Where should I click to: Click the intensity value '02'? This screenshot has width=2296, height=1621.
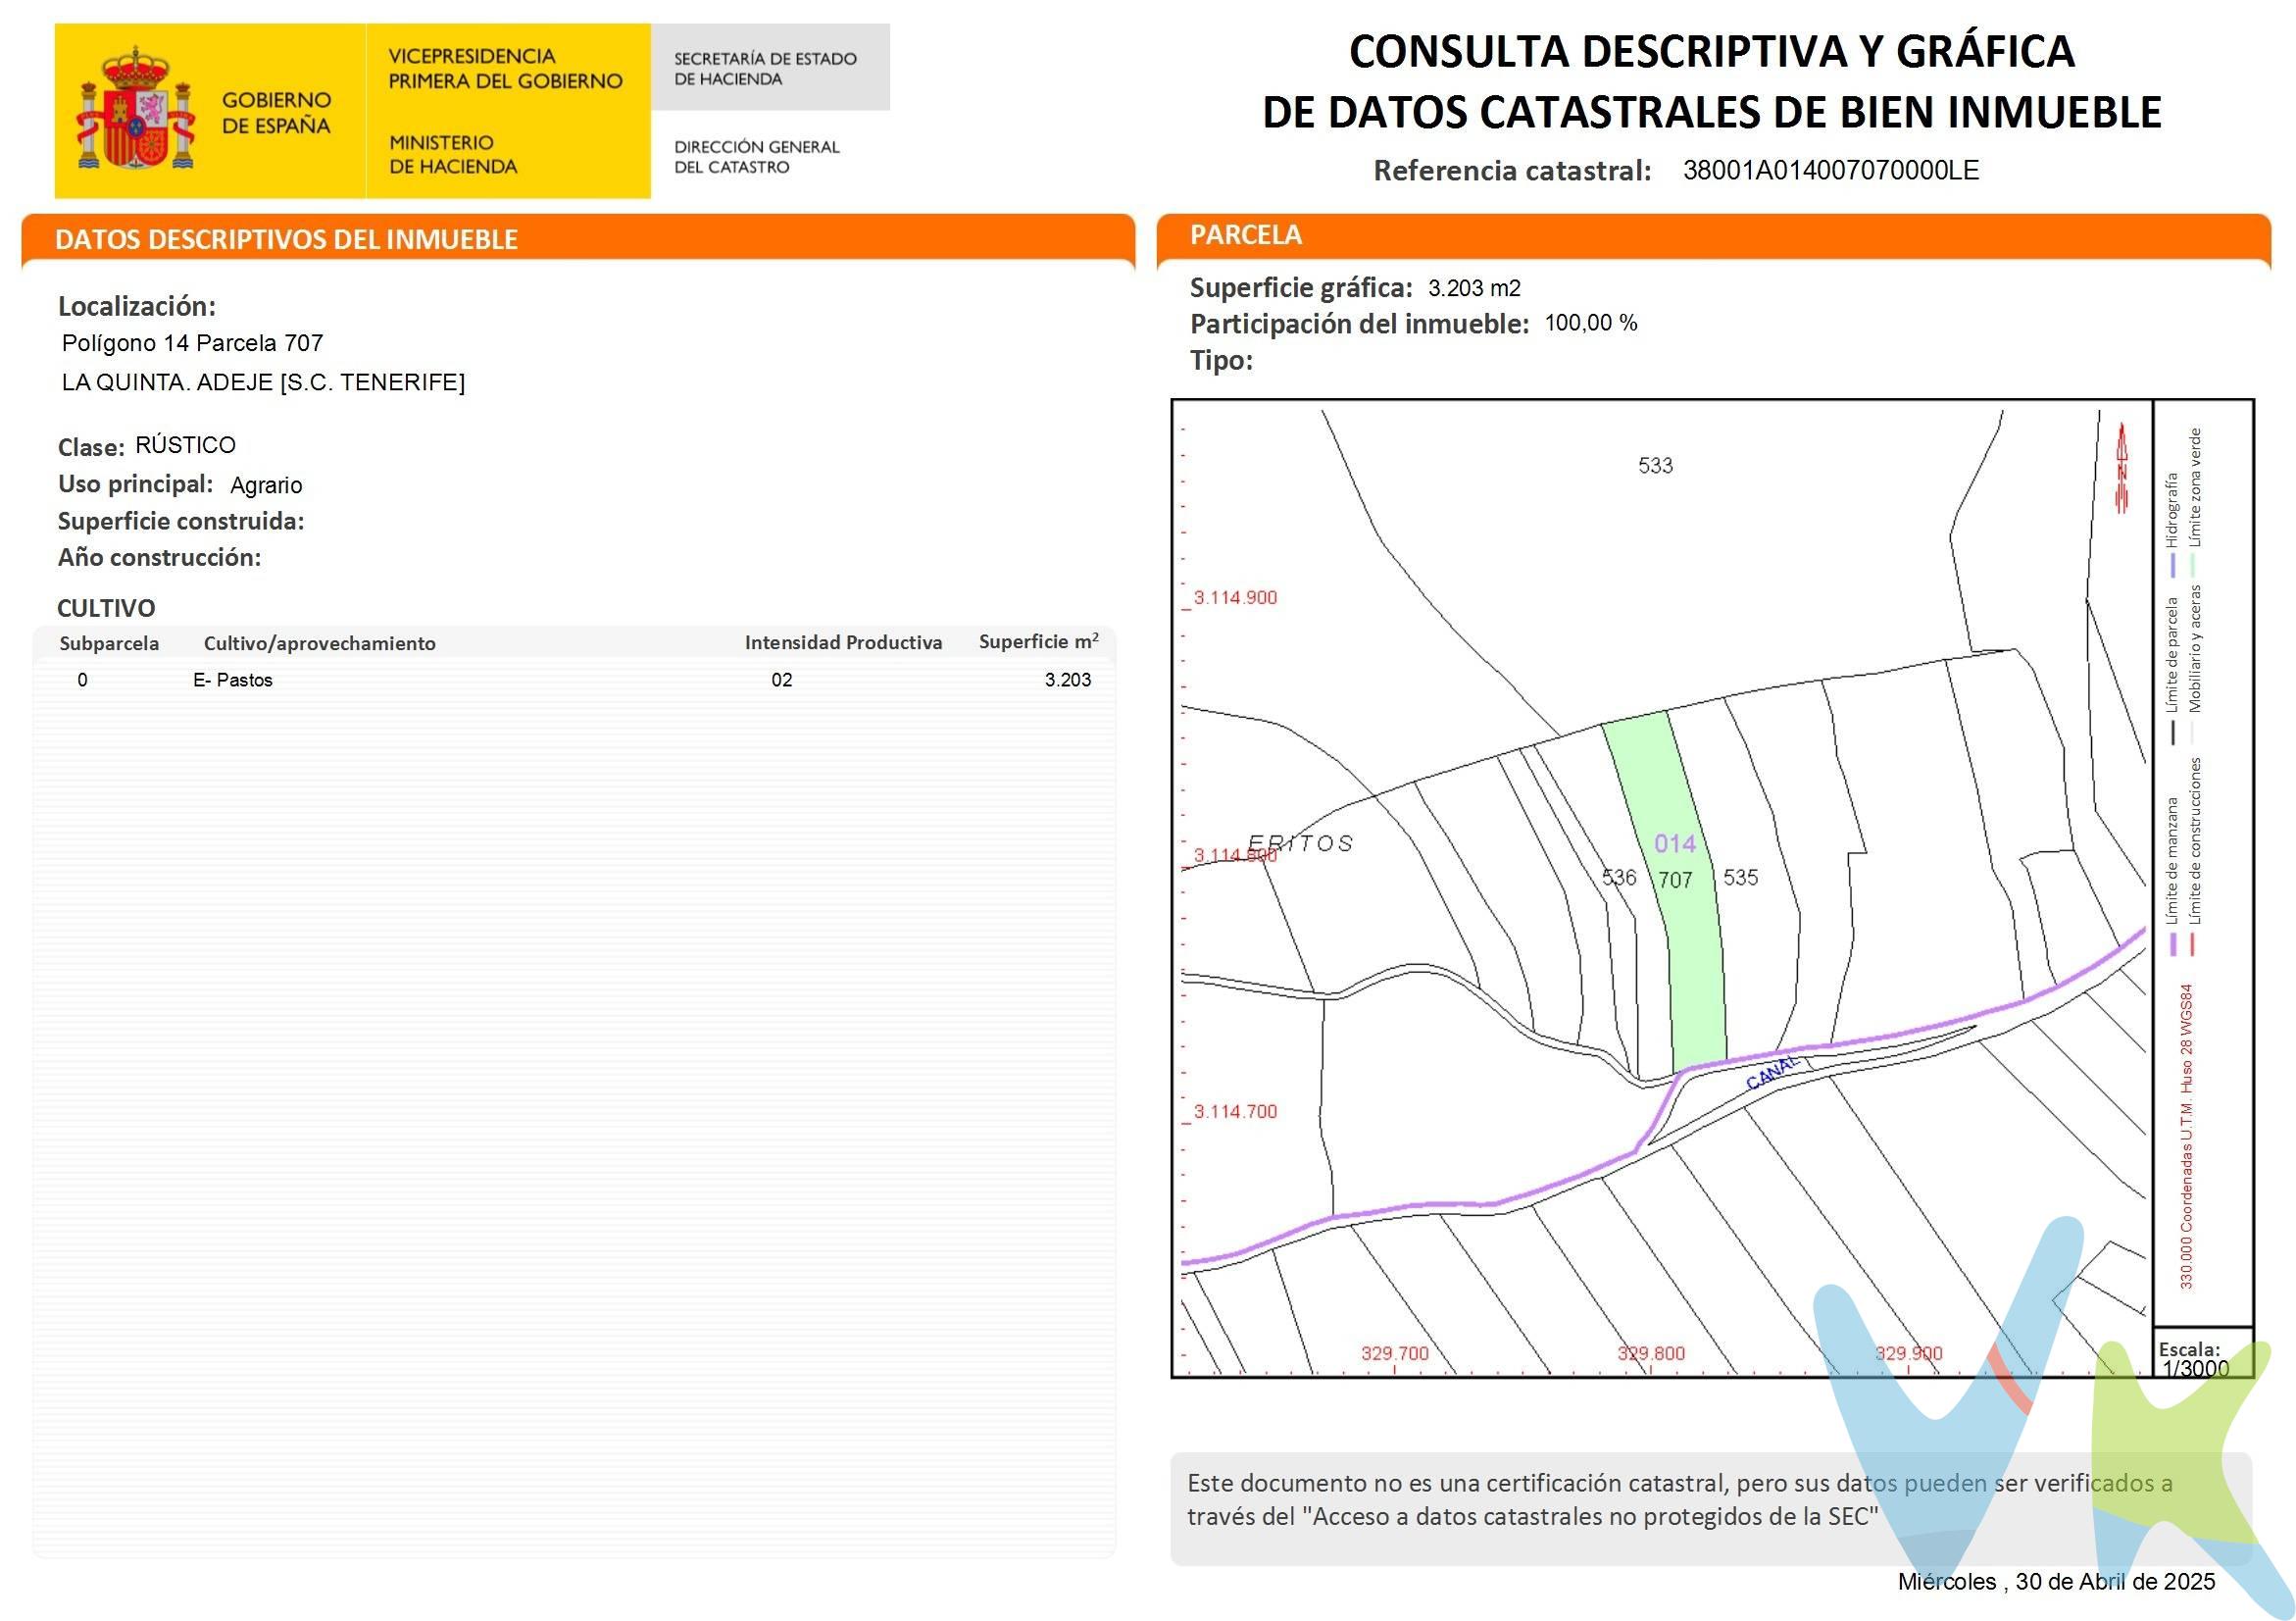point(782,680)
